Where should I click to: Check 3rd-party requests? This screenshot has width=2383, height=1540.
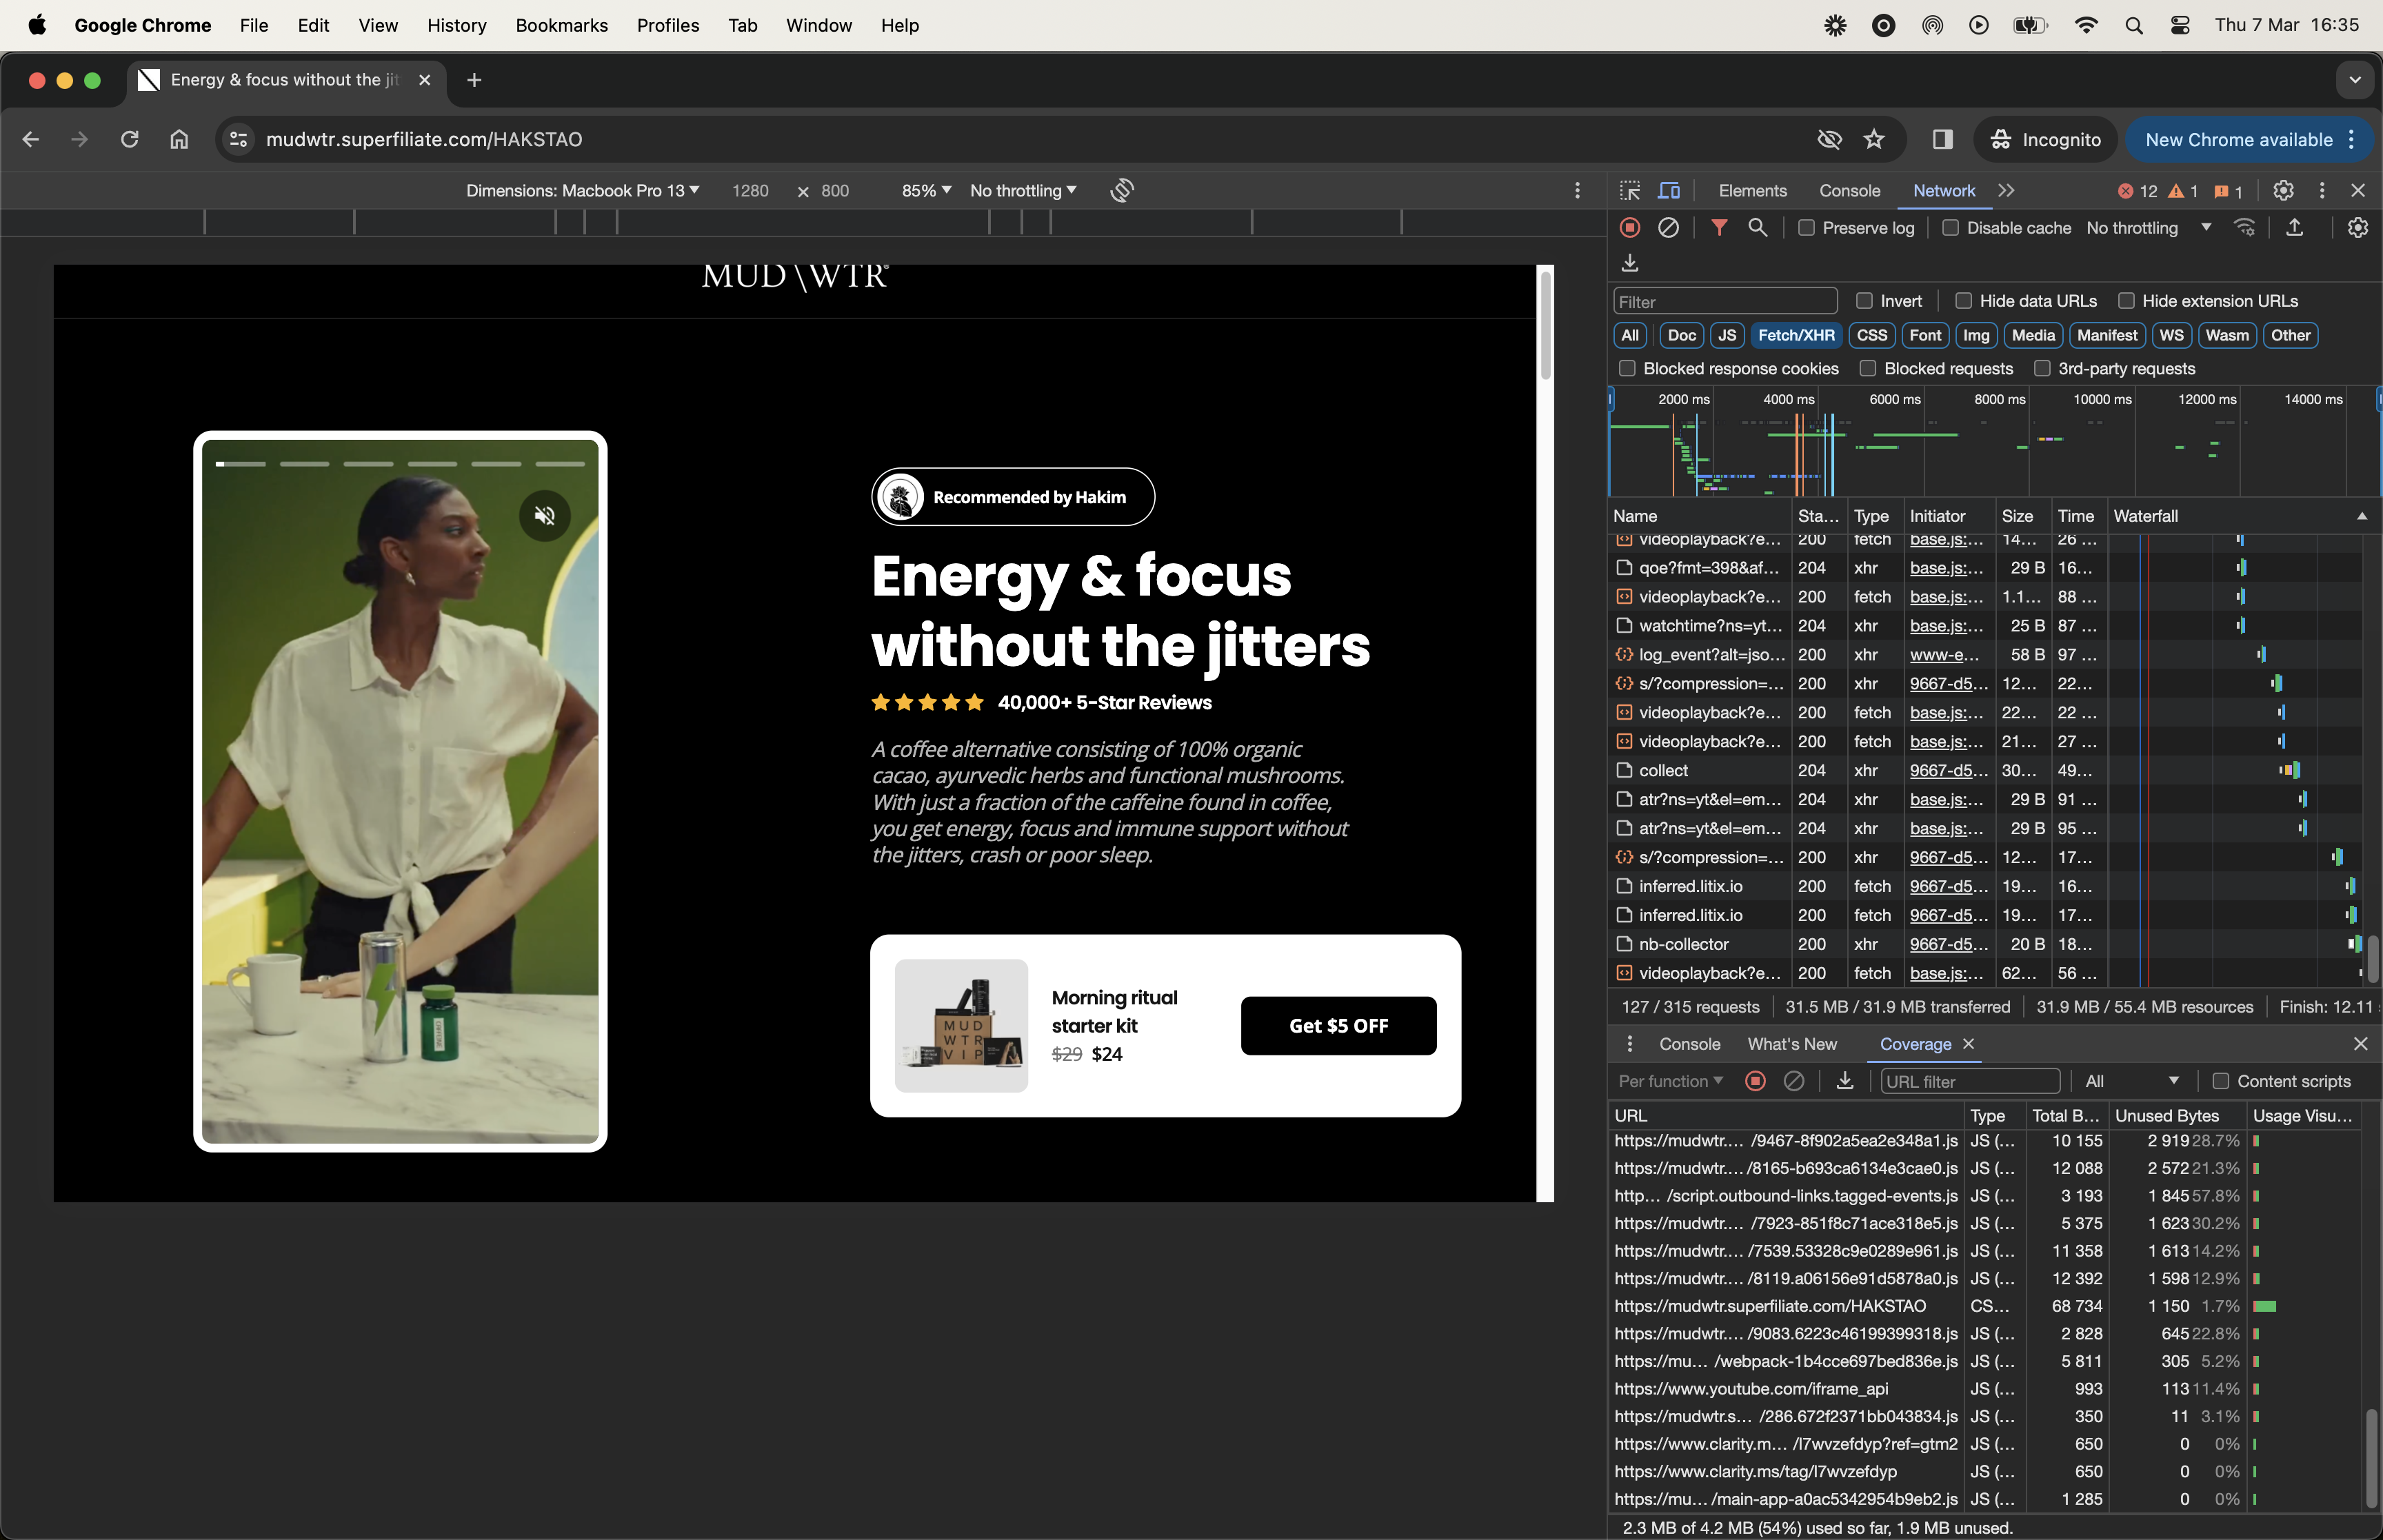tap(2042, 369)
